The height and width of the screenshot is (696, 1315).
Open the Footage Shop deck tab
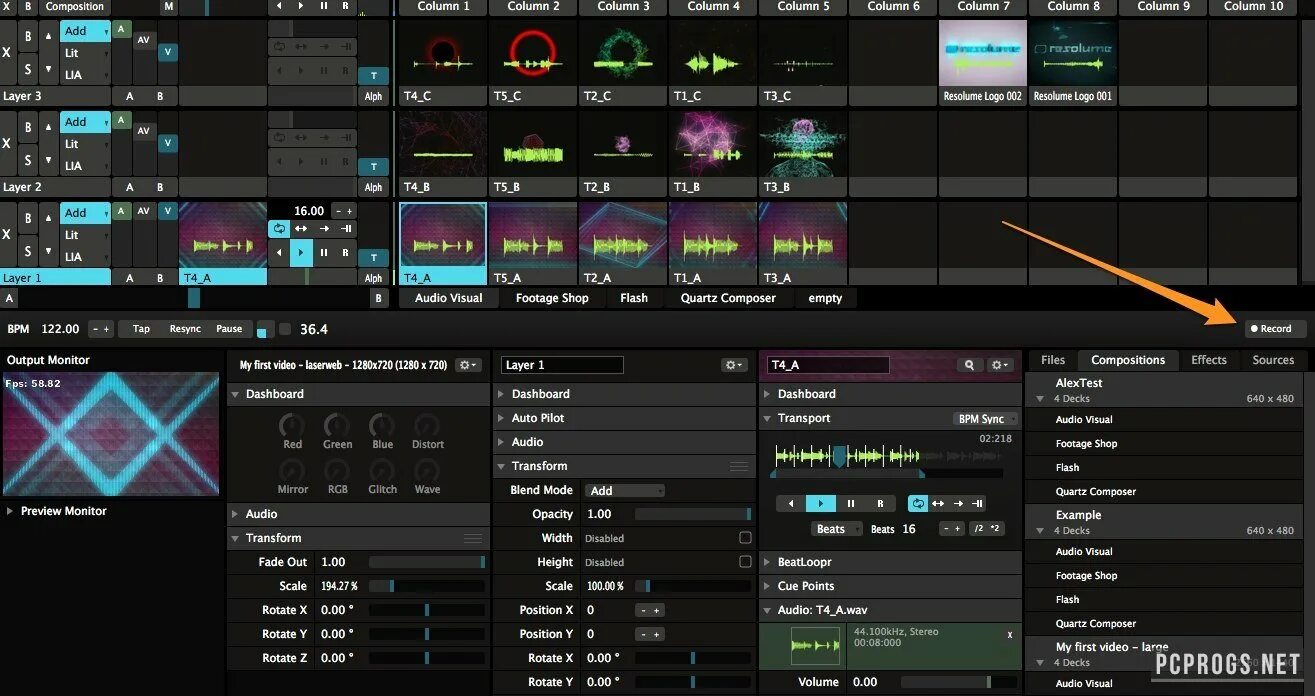pos(552,298)
